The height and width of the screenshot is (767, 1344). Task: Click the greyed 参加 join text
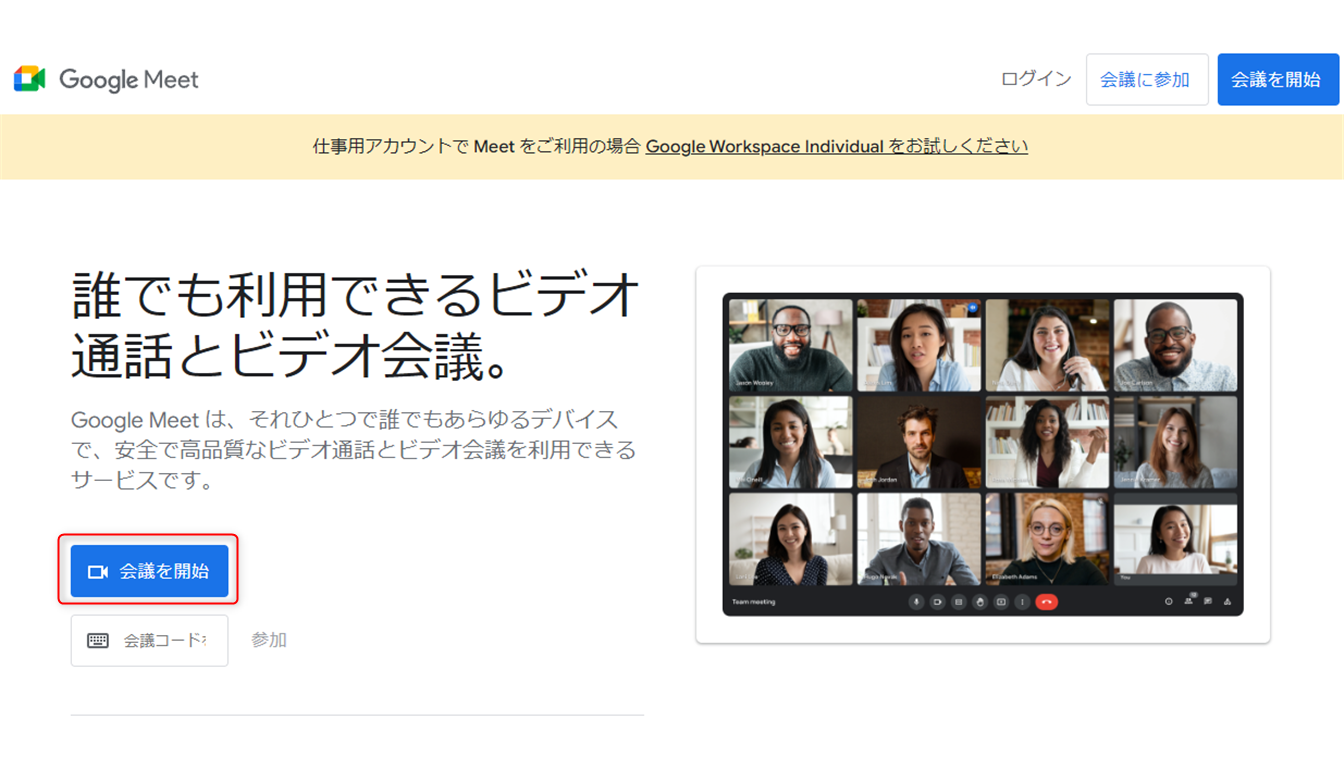coord(269,640)
